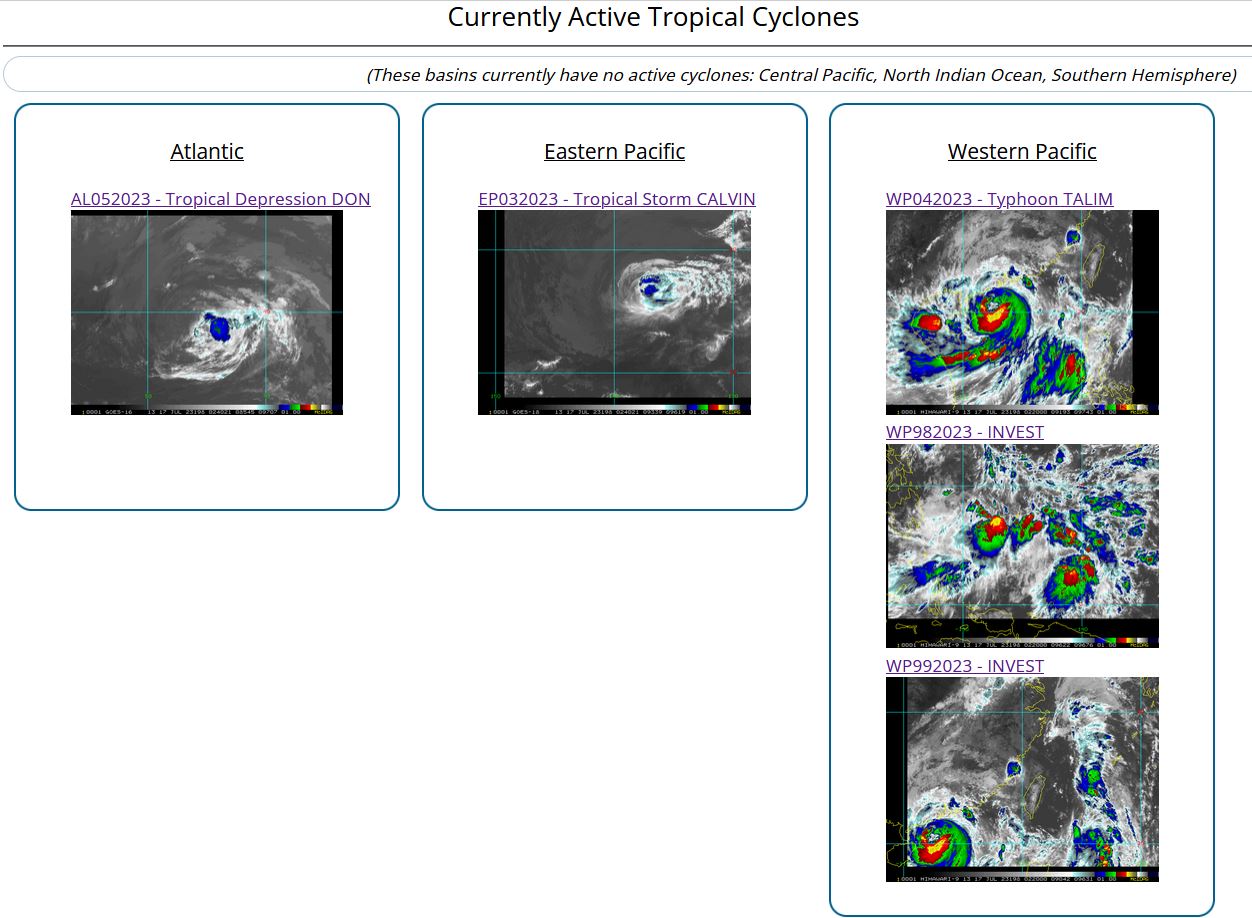Open the WP992023 INVEST satellite thumbnail

[x=1022, y=779]
